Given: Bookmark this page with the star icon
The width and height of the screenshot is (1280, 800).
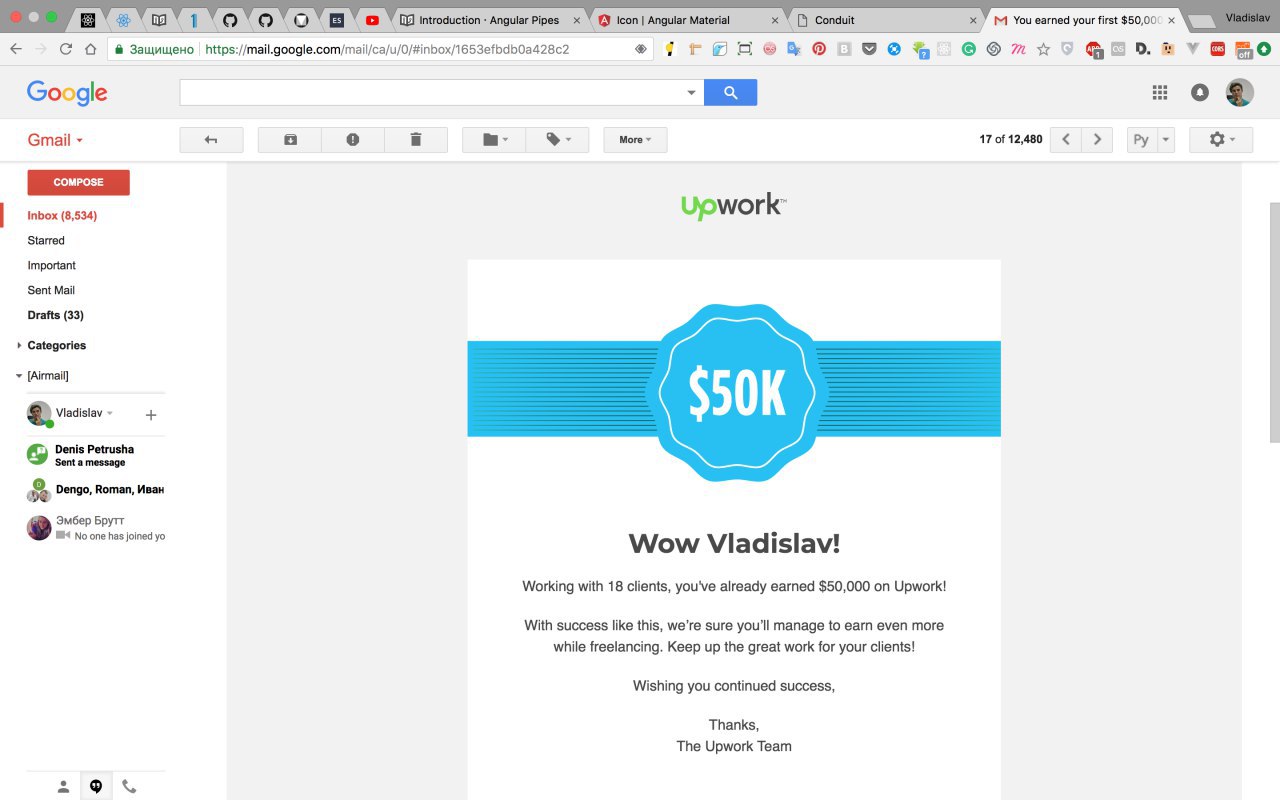Looking at the screenshot, I should 1043,49.
